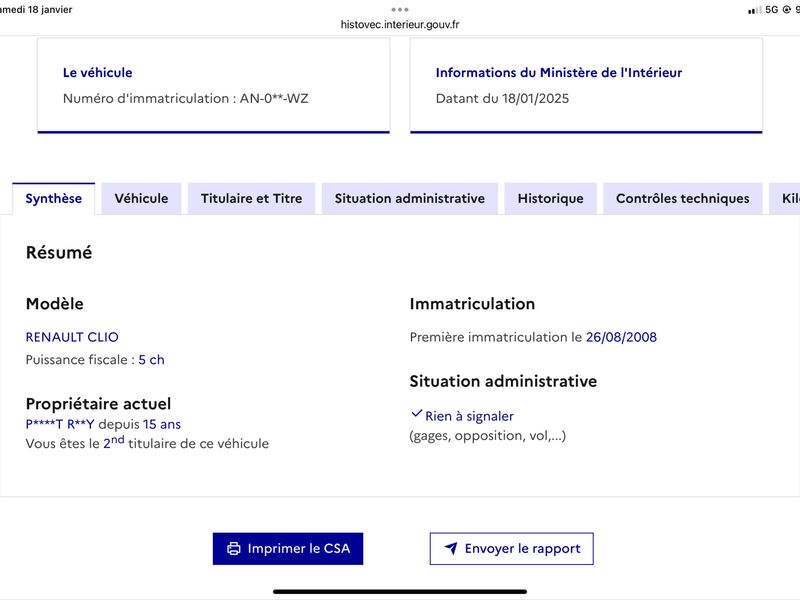The height and width of the screenshot is (600, 800).
Task: Open the Synthèse tab
Action: coord(54,198)
